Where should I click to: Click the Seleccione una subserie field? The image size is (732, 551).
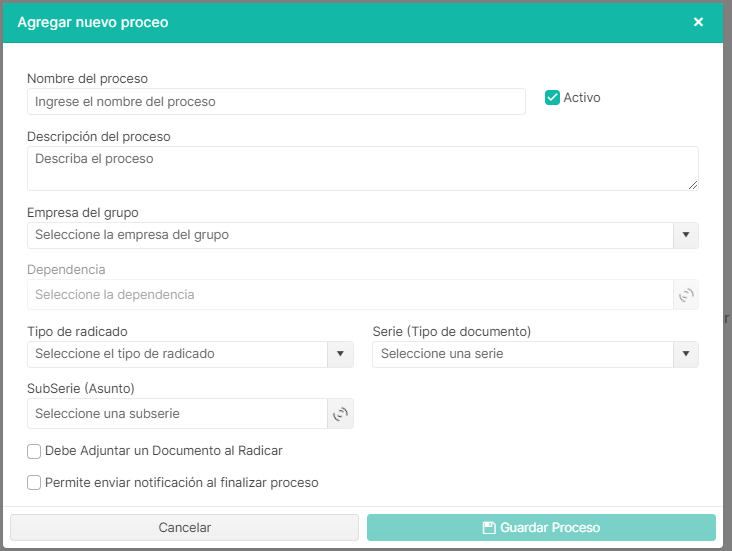[x=177, y=414]
